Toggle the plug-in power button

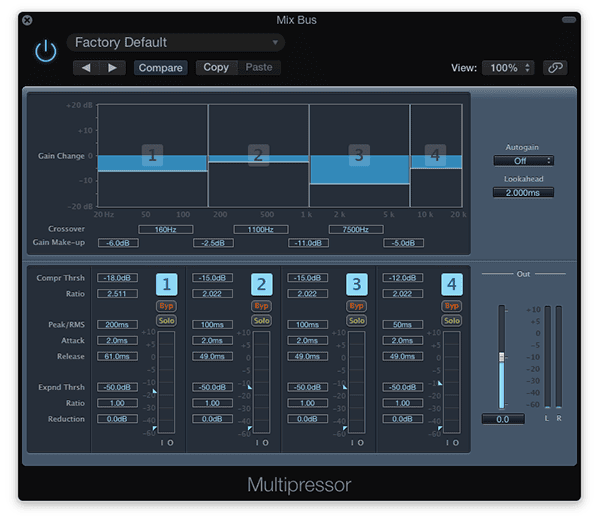(46, 51)
